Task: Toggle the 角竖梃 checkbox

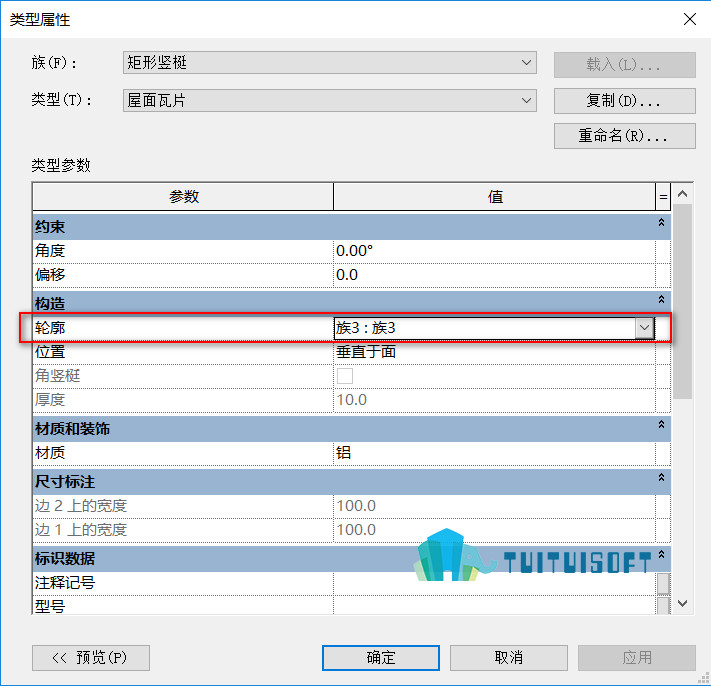Action: click(345, 376)
